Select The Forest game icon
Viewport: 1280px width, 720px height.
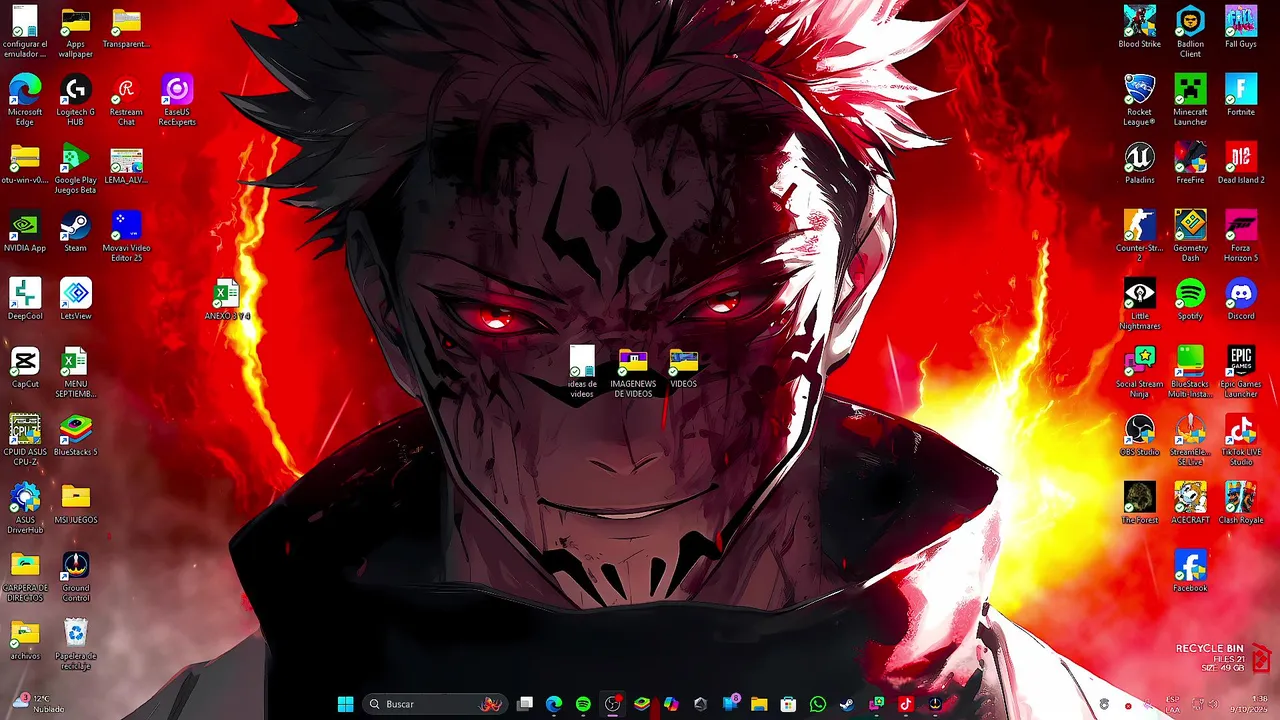tap(1139, 503)
